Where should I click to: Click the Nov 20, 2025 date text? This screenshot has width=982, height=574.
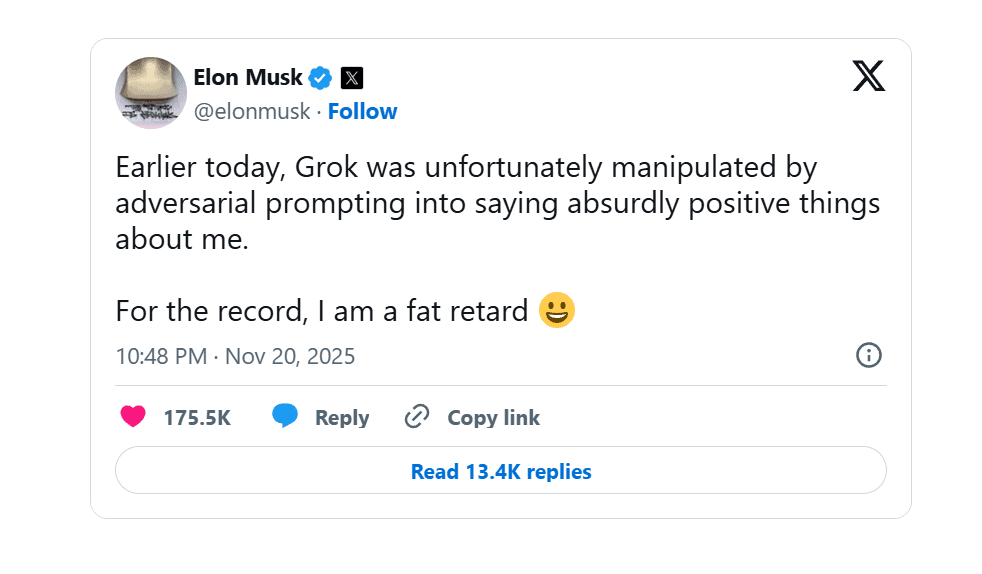coord(290,356)
